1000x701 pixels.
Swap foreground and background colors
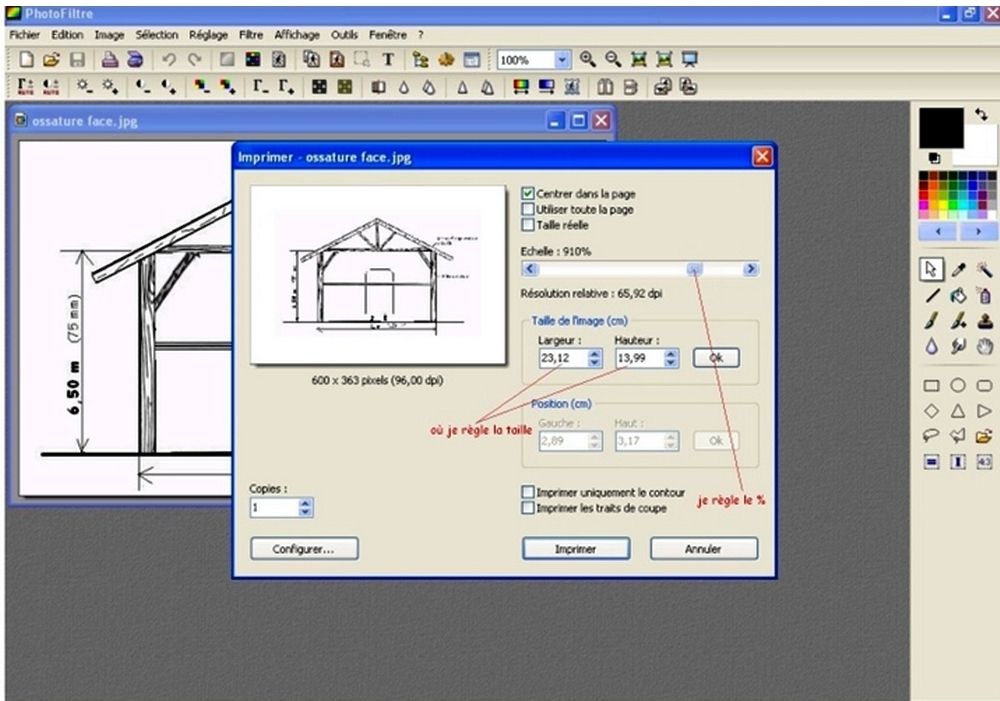981,115
